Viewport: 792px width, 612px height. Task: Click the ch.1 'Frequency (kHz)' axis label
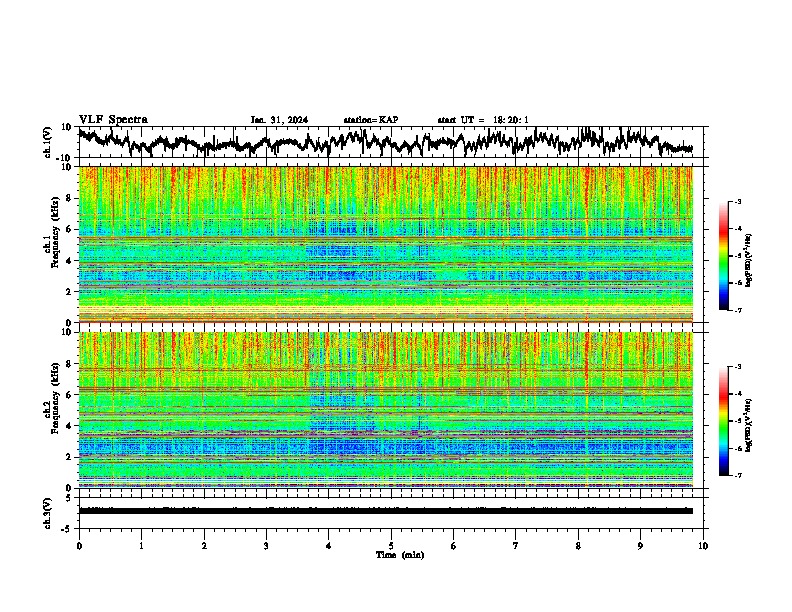55,232
